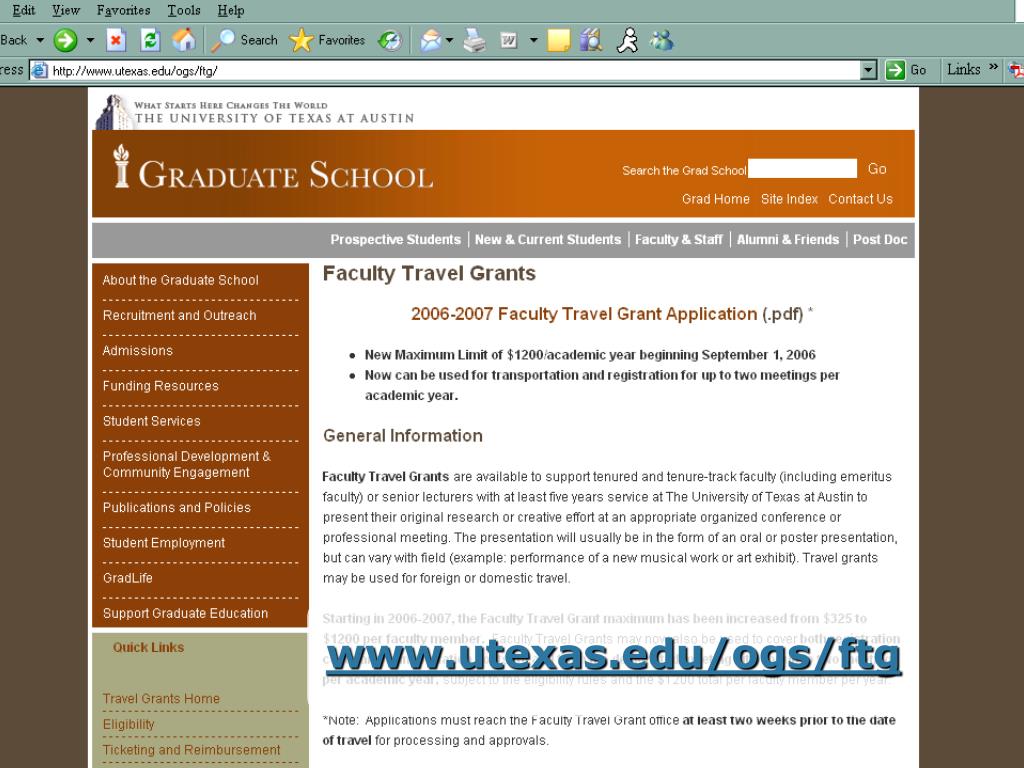
Task: Click the Search the Grad School input box
Action: click(802, 168)
